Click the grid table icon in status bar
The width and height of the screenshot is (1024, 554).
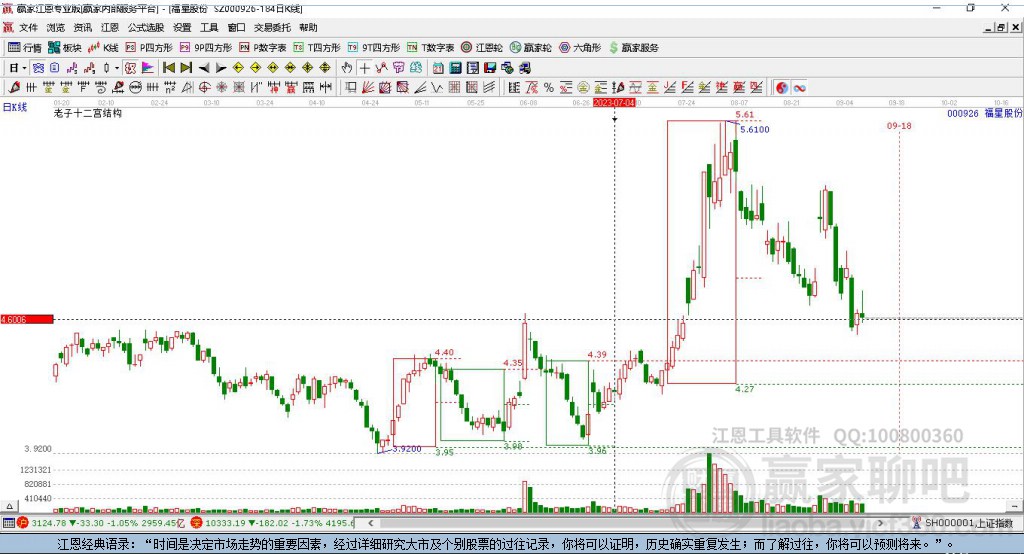point(8,523)
